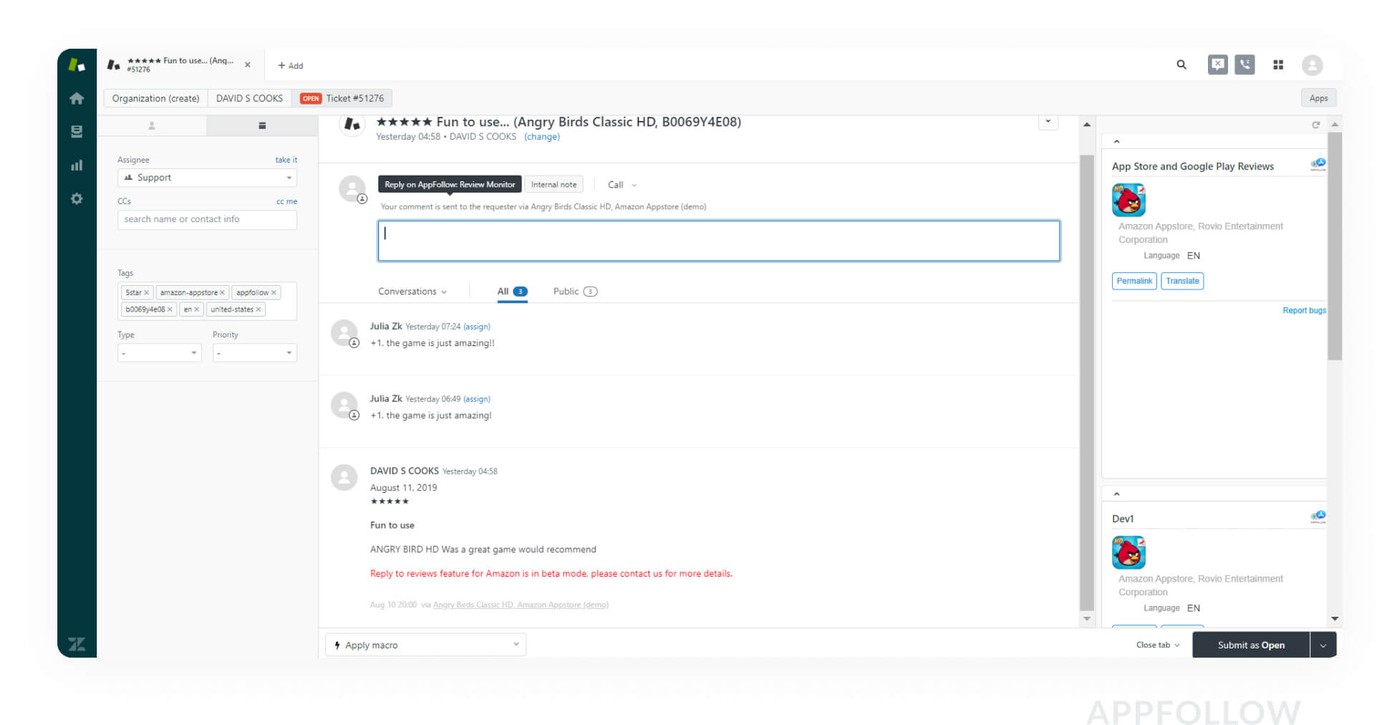Open the user profile avatar menu
This screenshot has width=1400, height=725.
point(1312,65)
